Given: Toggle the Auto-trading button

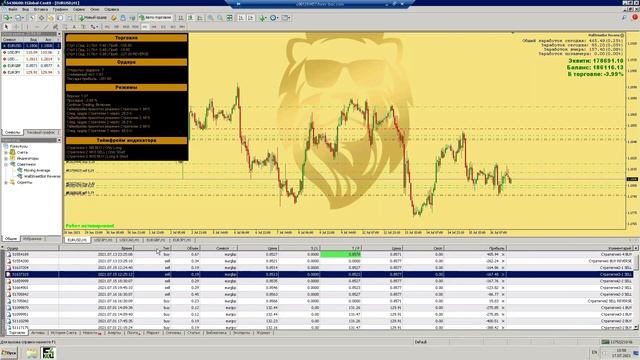Looking at the screenshot, I should 155,18.
